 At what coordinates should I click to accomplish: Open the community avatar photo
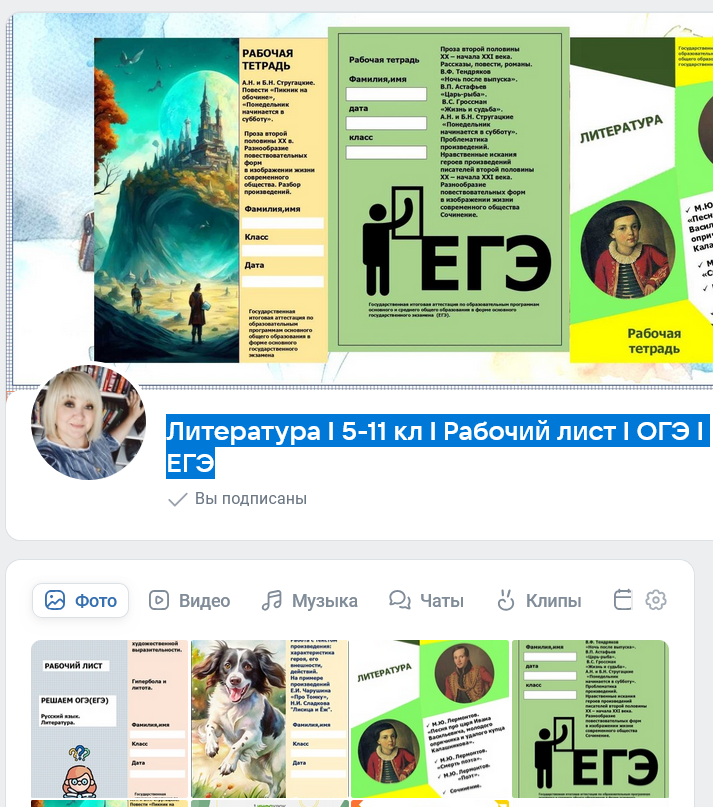point(89,422)
